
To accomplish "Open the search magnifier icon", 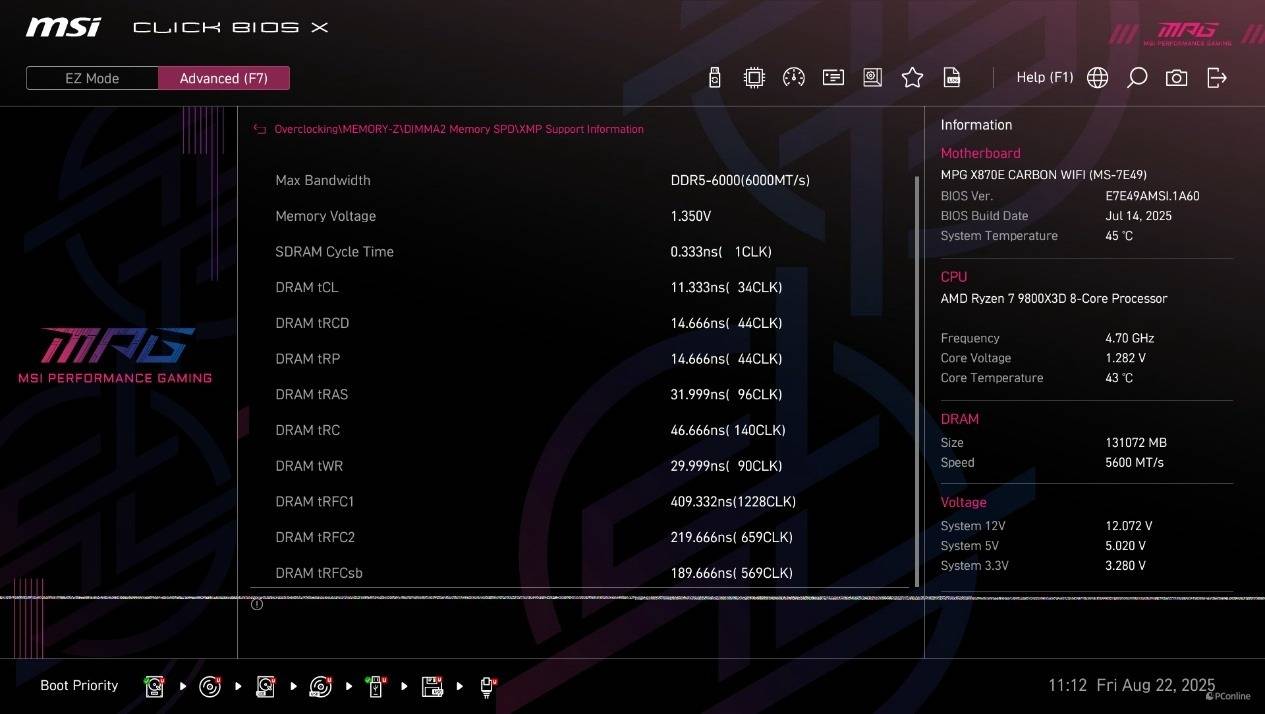I will click(1137, 77).
